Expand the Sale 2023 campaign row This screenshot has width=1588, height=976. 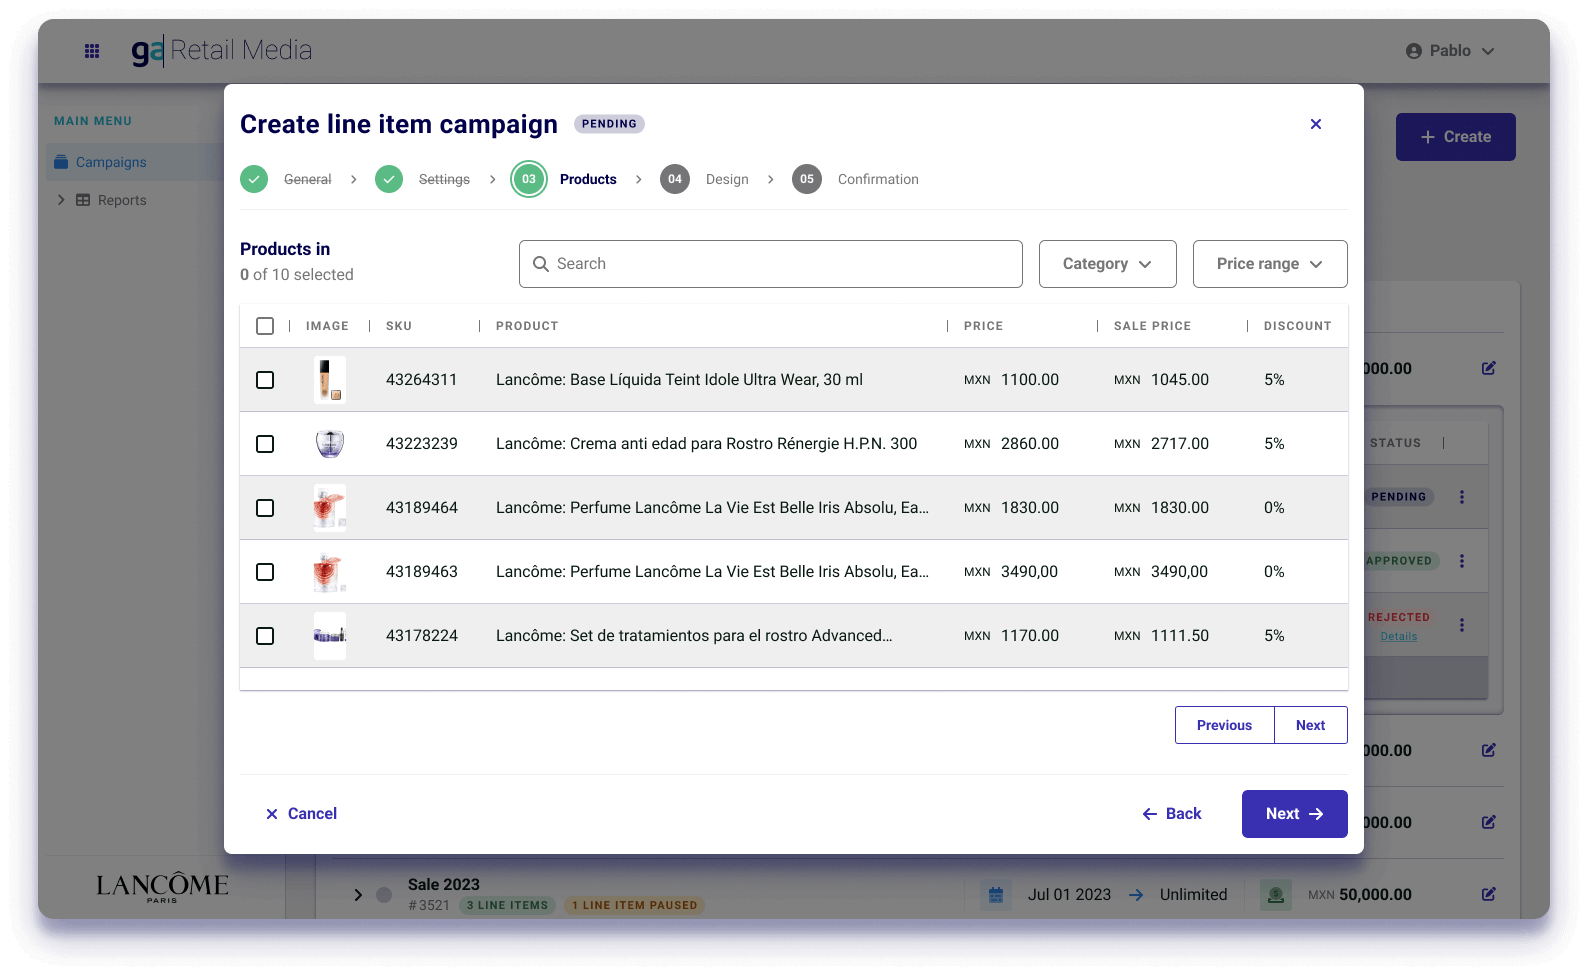(358, 895)
